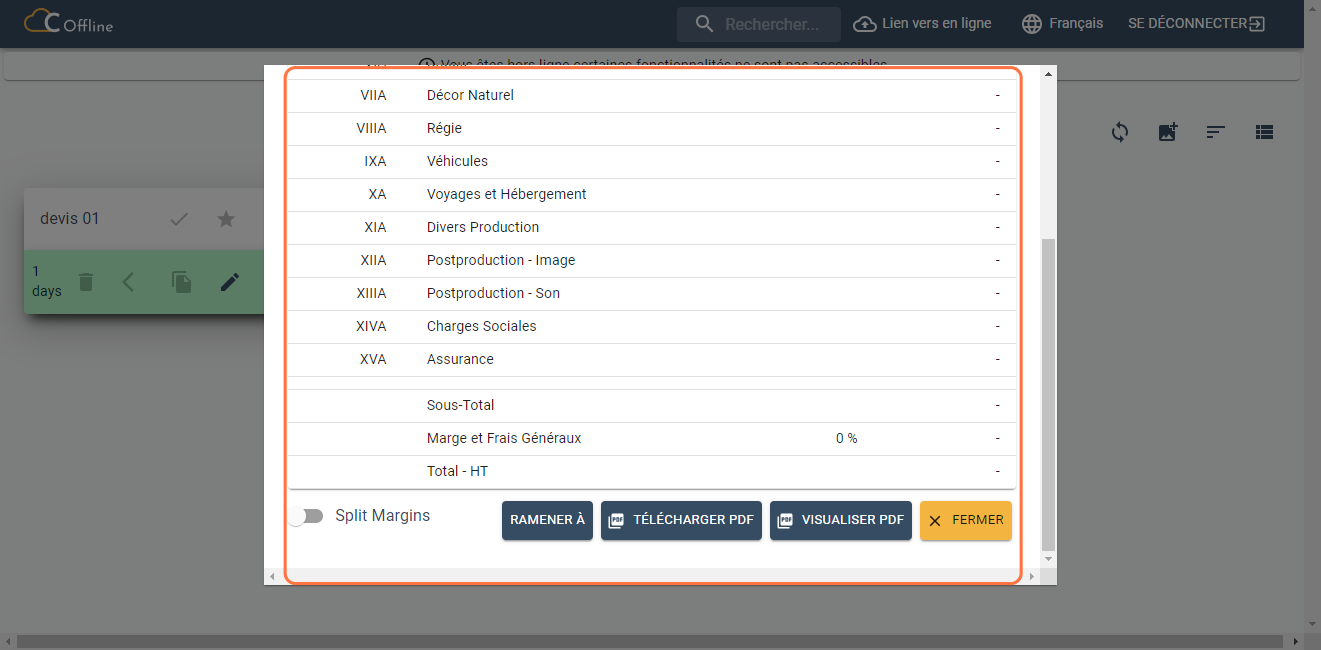1321x650 pixels.
Task: Select the Divers Production row
Action: (652, 228)
